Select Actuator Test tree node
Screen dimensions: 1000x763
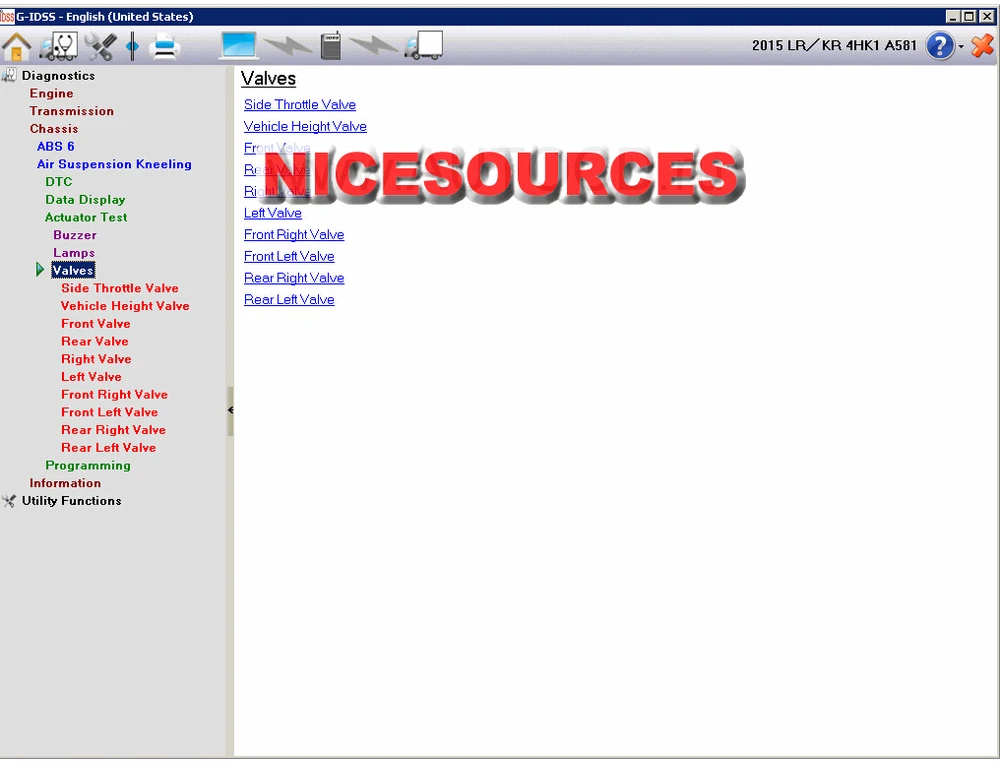(86, 218)
